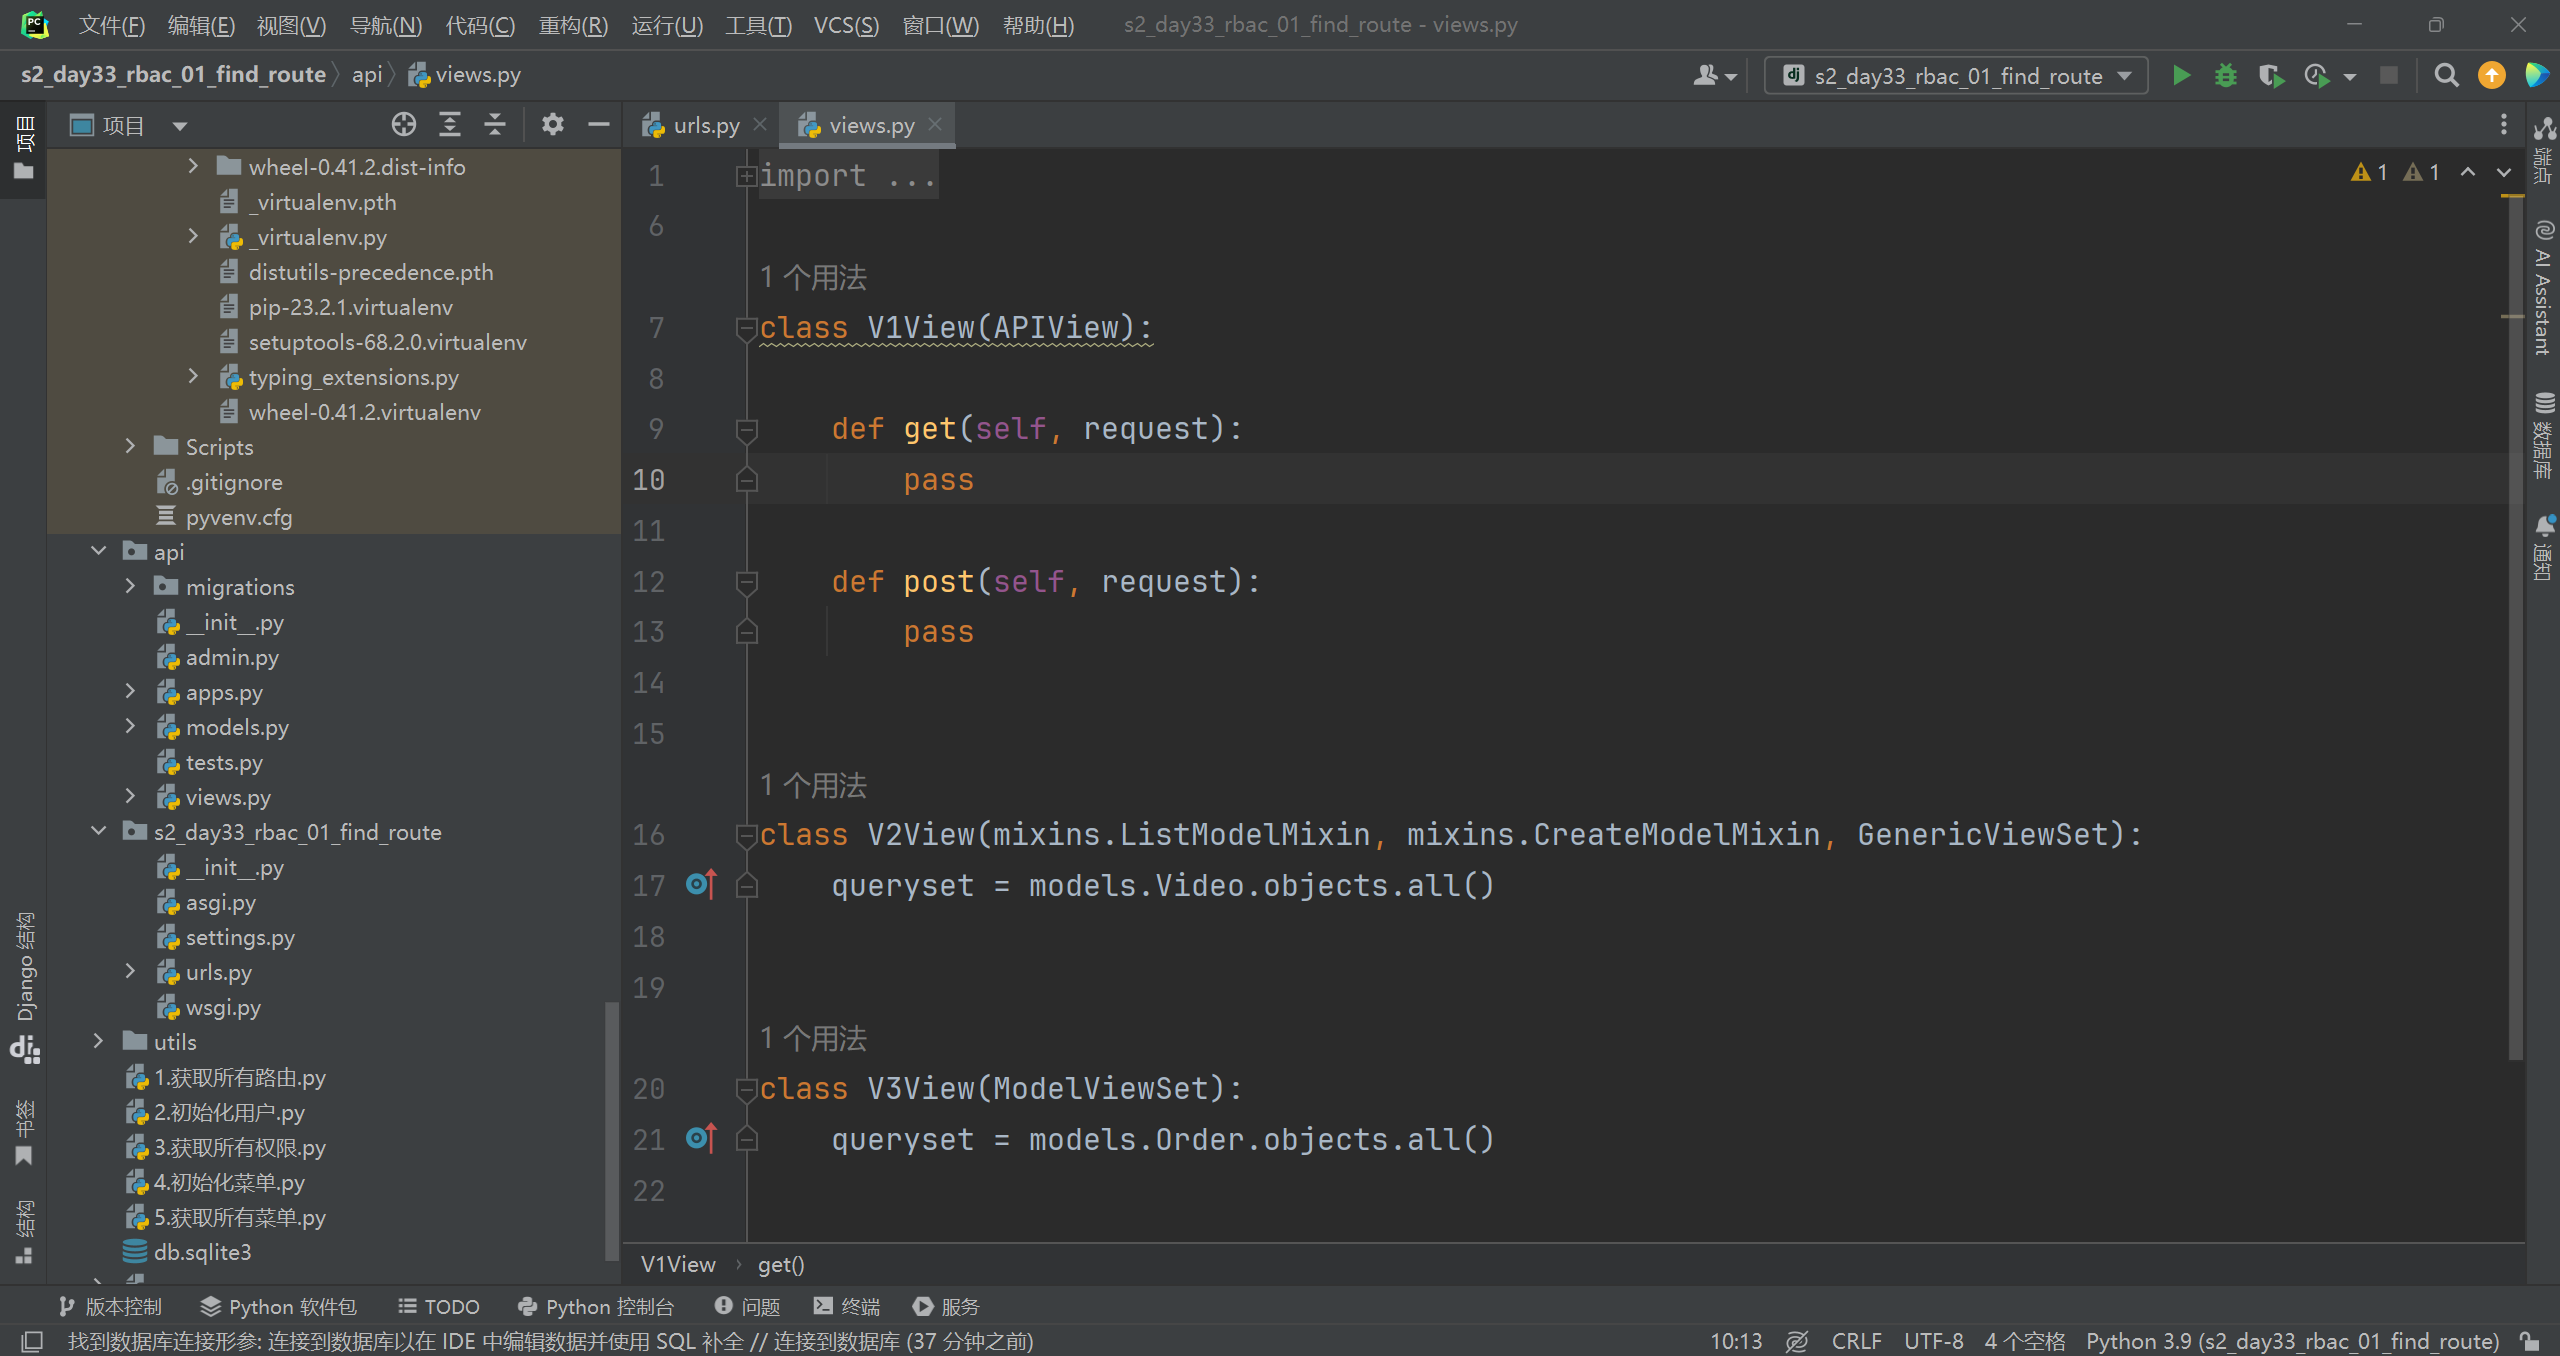The image size is (2560, 1356).
Task: Open the 终端 terminal tool window
Action: (x=847, y=1306)
